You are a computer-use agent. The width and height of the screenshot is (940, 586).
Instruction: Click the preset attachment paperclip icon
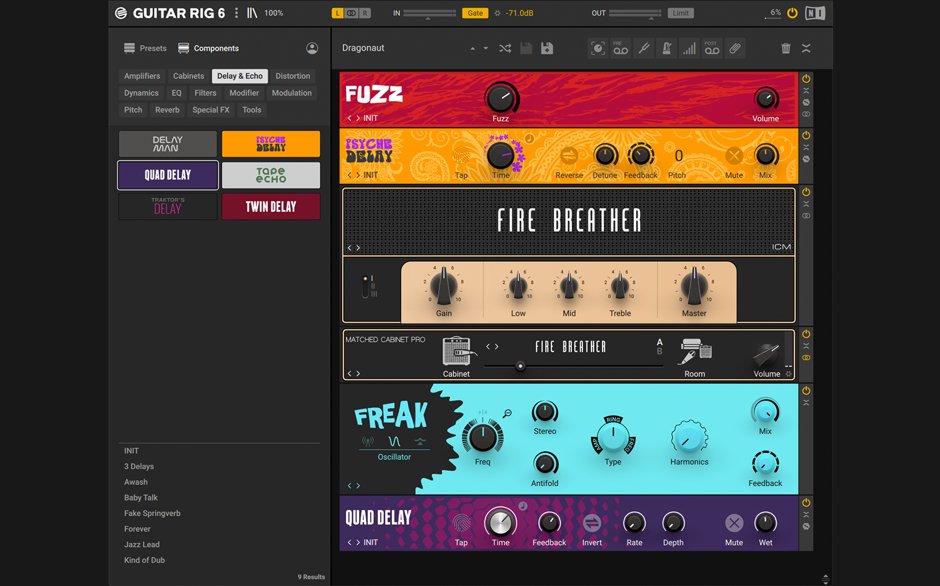click(735, 47)
